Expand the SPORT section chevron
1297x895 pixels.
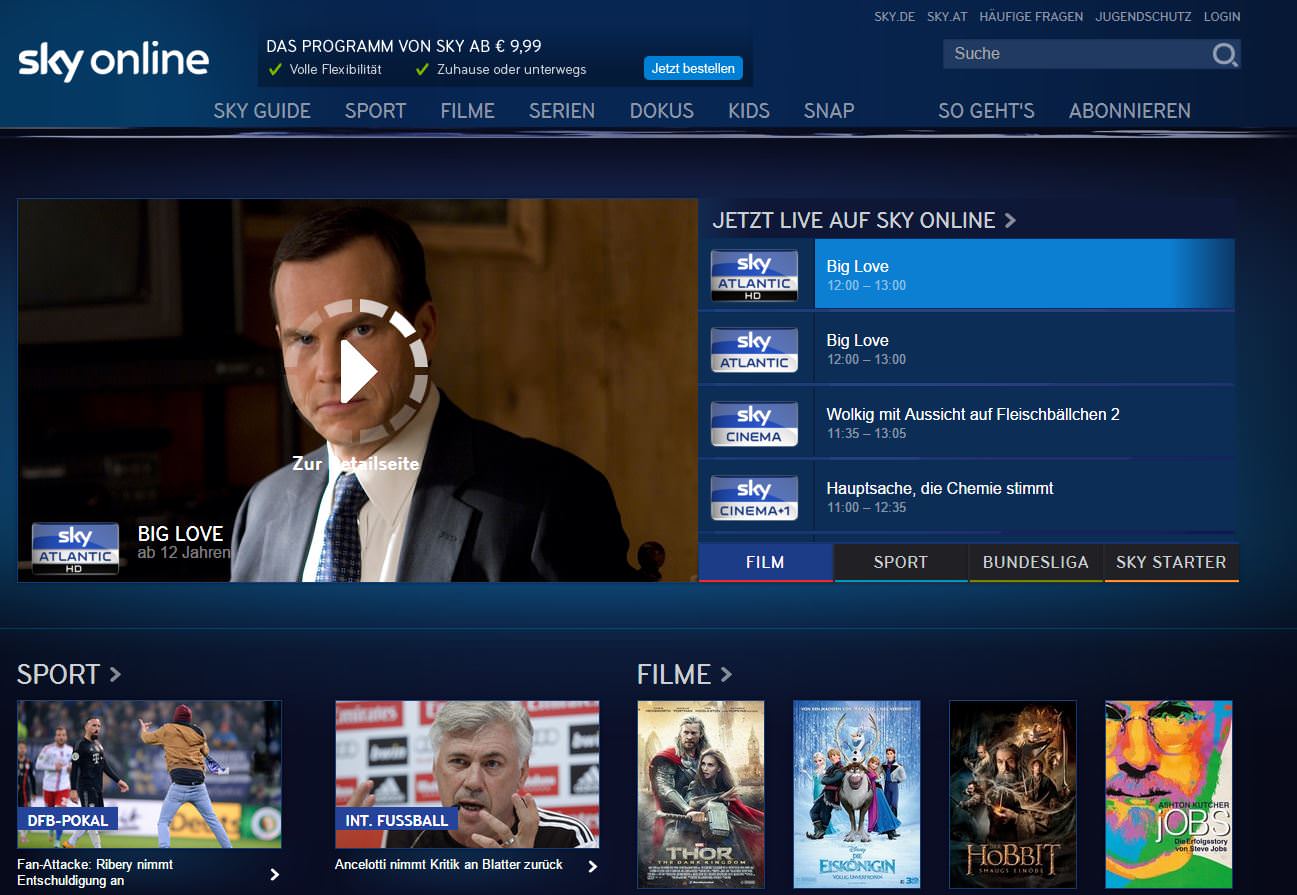pos(115,674)
